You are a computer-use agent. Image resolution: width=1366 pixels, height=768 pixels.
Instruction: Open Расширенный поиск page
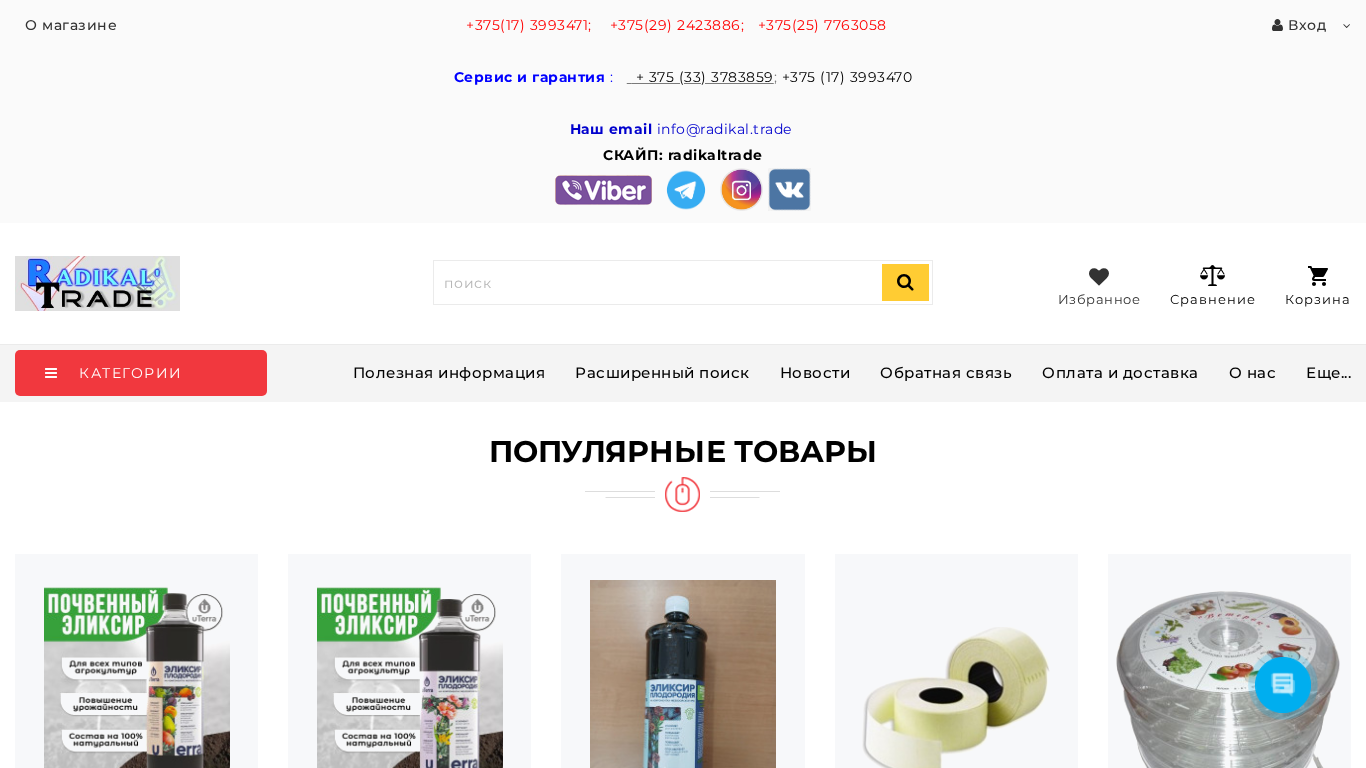coord(662,373)
